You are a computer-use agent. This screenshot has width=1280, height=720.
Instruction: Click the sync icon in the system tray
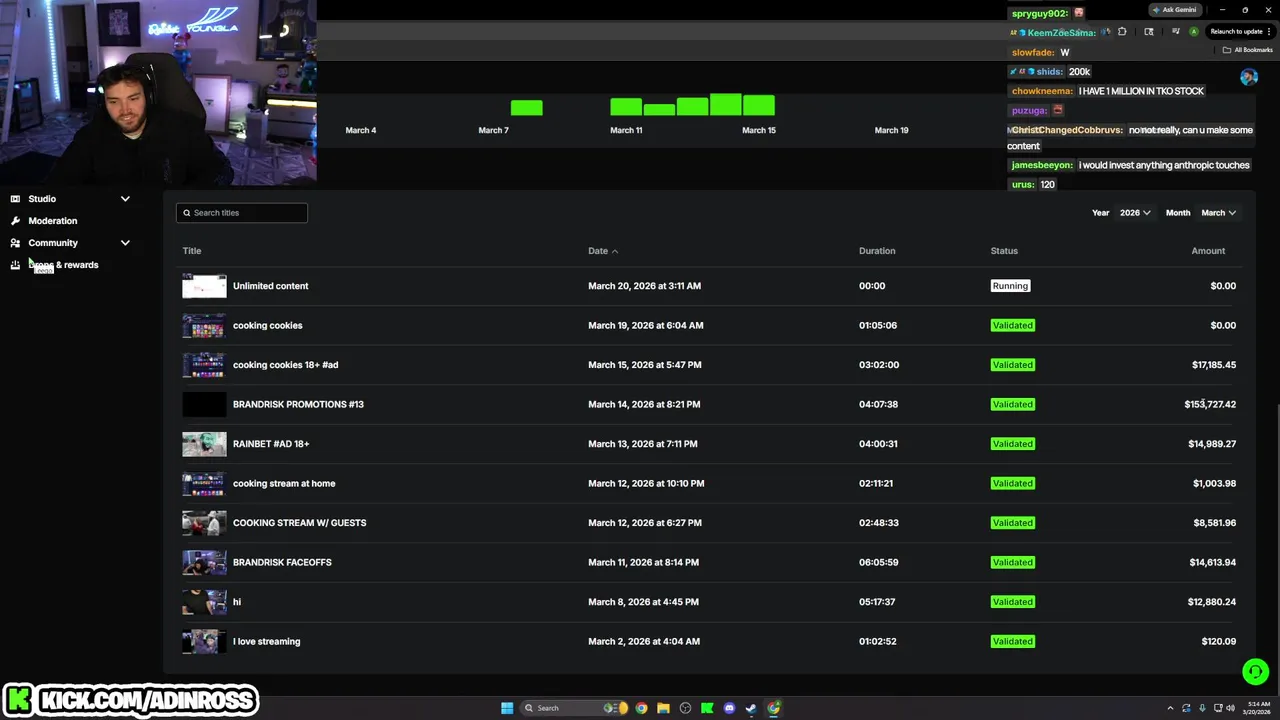[x=1186, y=708]
